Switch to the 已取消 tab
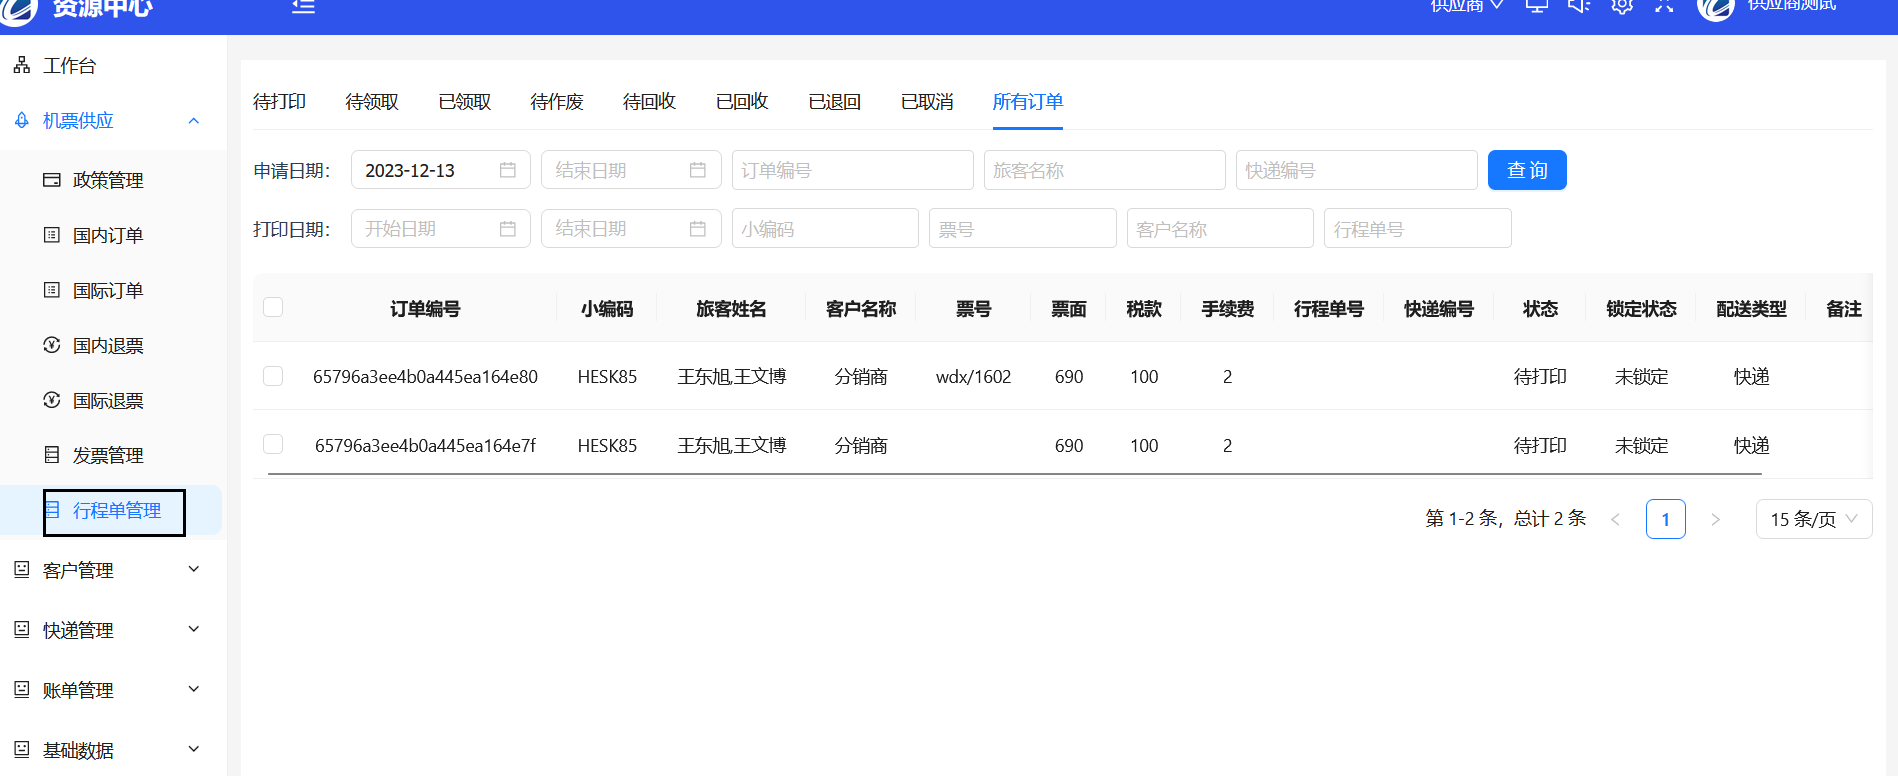This screenshot has height=776, width=1898. tap(927, 102)
